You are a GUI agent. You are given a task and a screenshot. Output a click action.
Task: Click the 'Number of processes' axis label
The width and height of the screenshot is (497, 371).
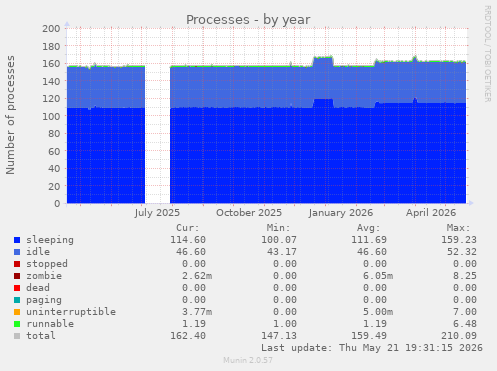(10, 115)
